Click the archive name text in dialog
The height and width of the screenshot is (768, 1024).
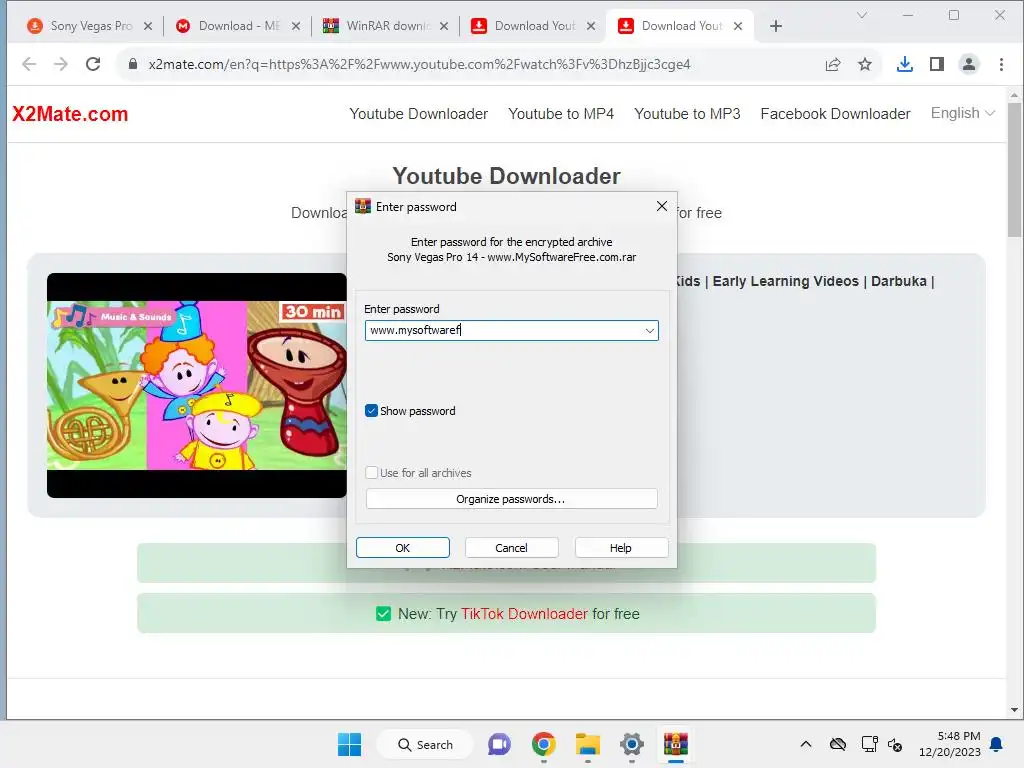[x=511, y=257]
